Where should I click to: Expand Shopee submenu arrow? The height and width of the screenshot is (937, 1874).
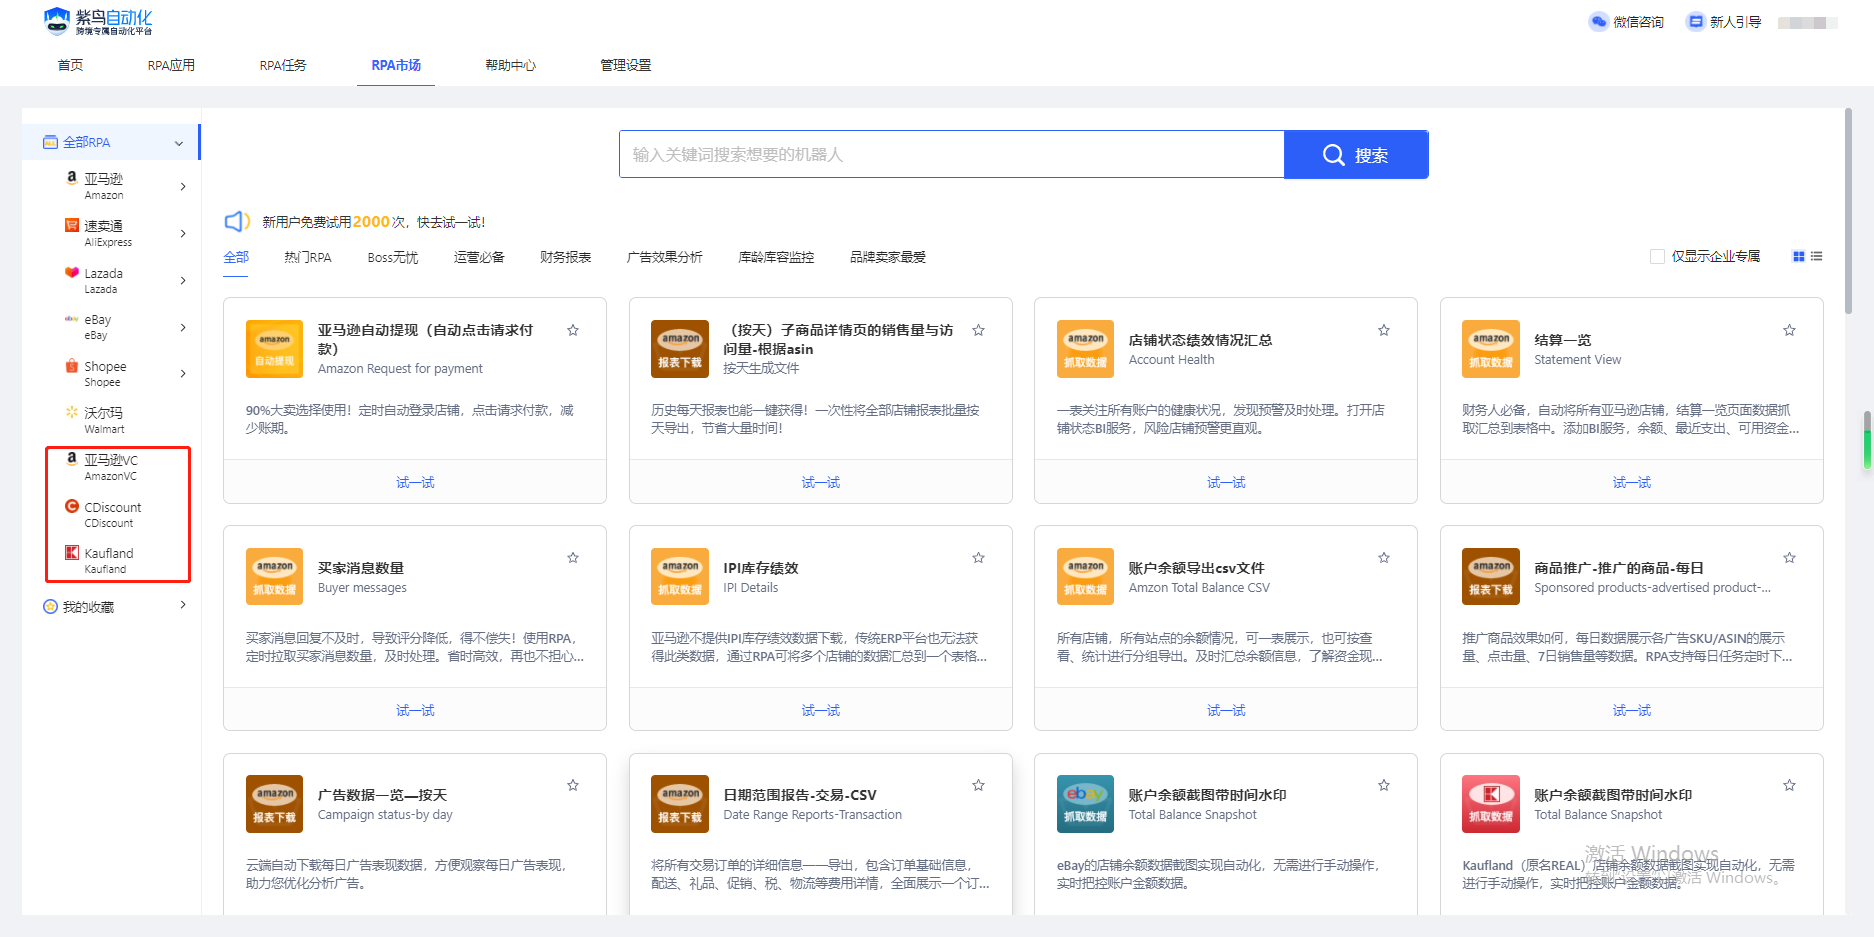coord(183,373)
